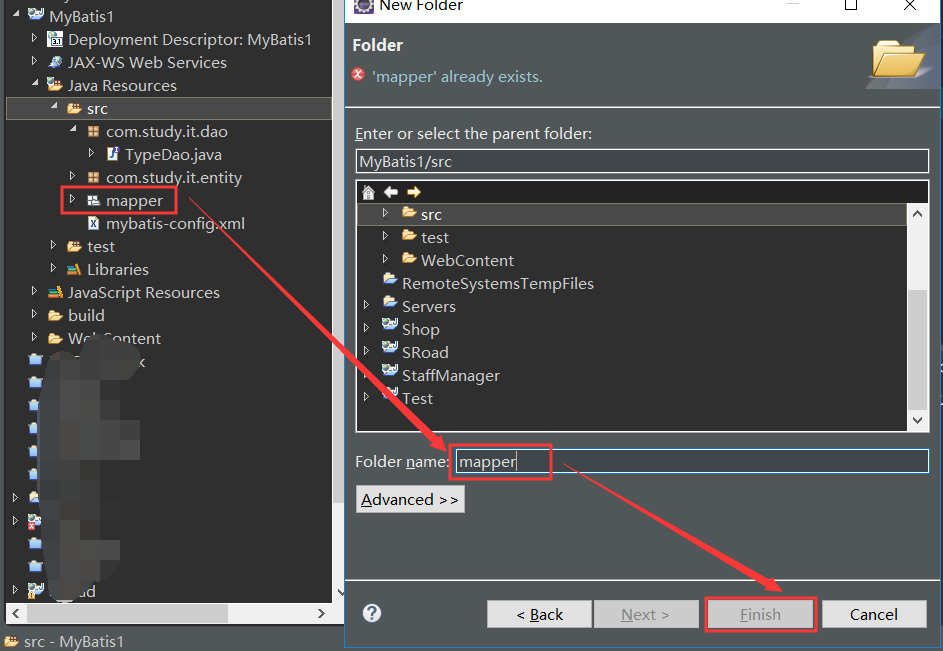Click the mybatis-config.xml file icon
The height and width of the screenshot is (651, 943).
tap(93, 223)
